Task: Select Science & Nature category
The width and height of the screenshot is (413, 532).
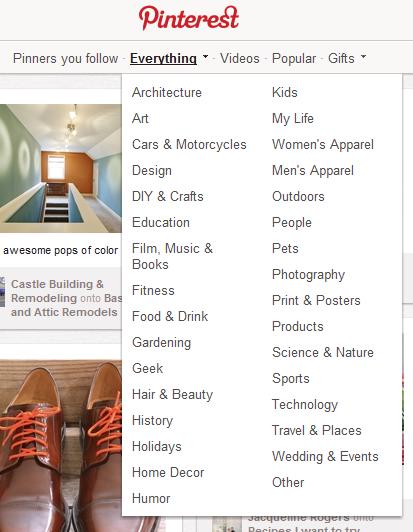Action: tap(323, 353)
